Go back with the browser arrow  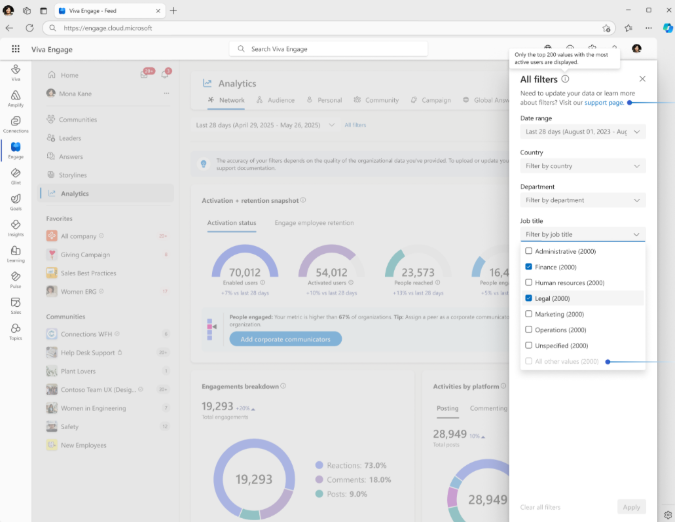[9, 28]
